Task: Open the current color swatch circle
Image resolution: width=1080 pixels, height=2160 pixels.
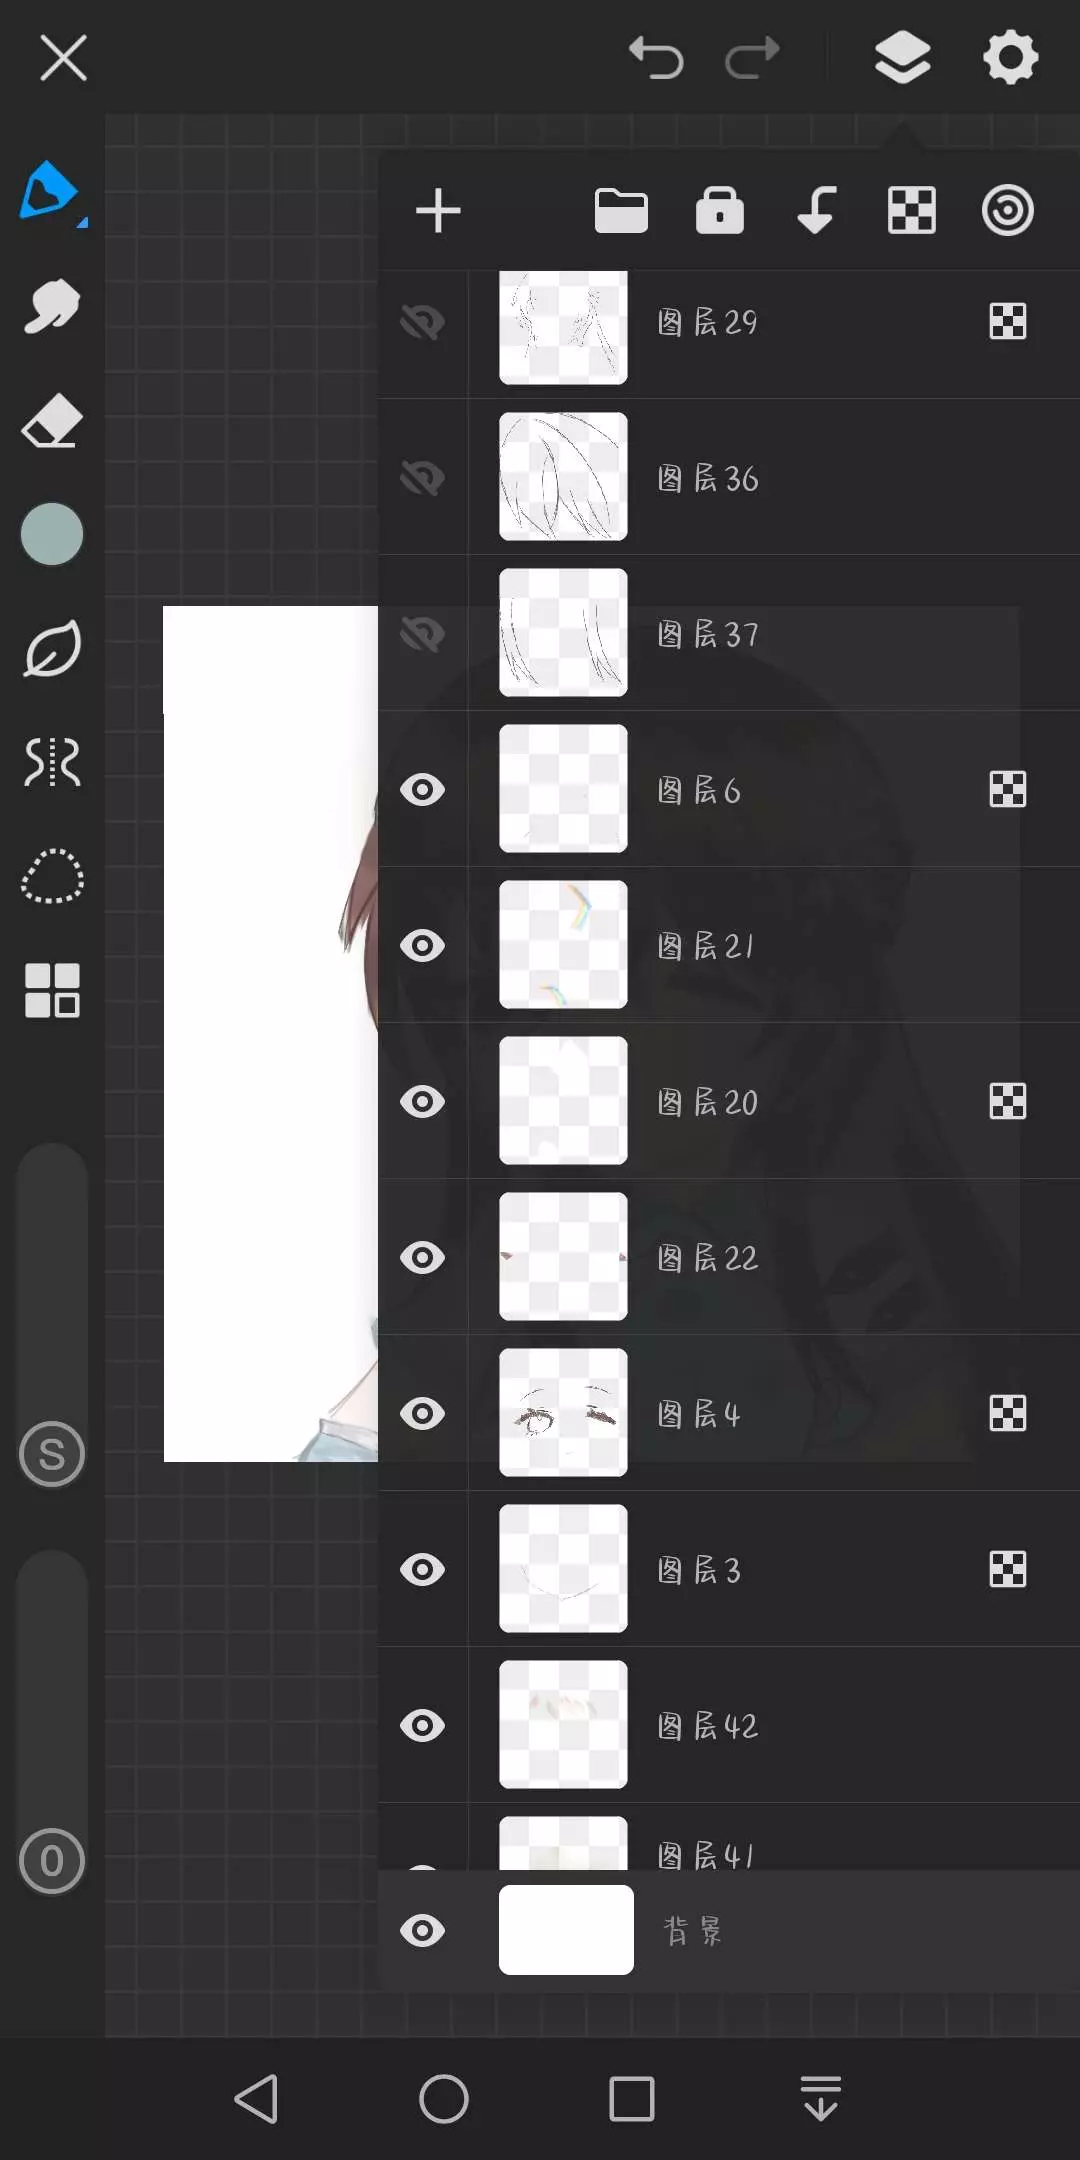Action: point(52,534)
